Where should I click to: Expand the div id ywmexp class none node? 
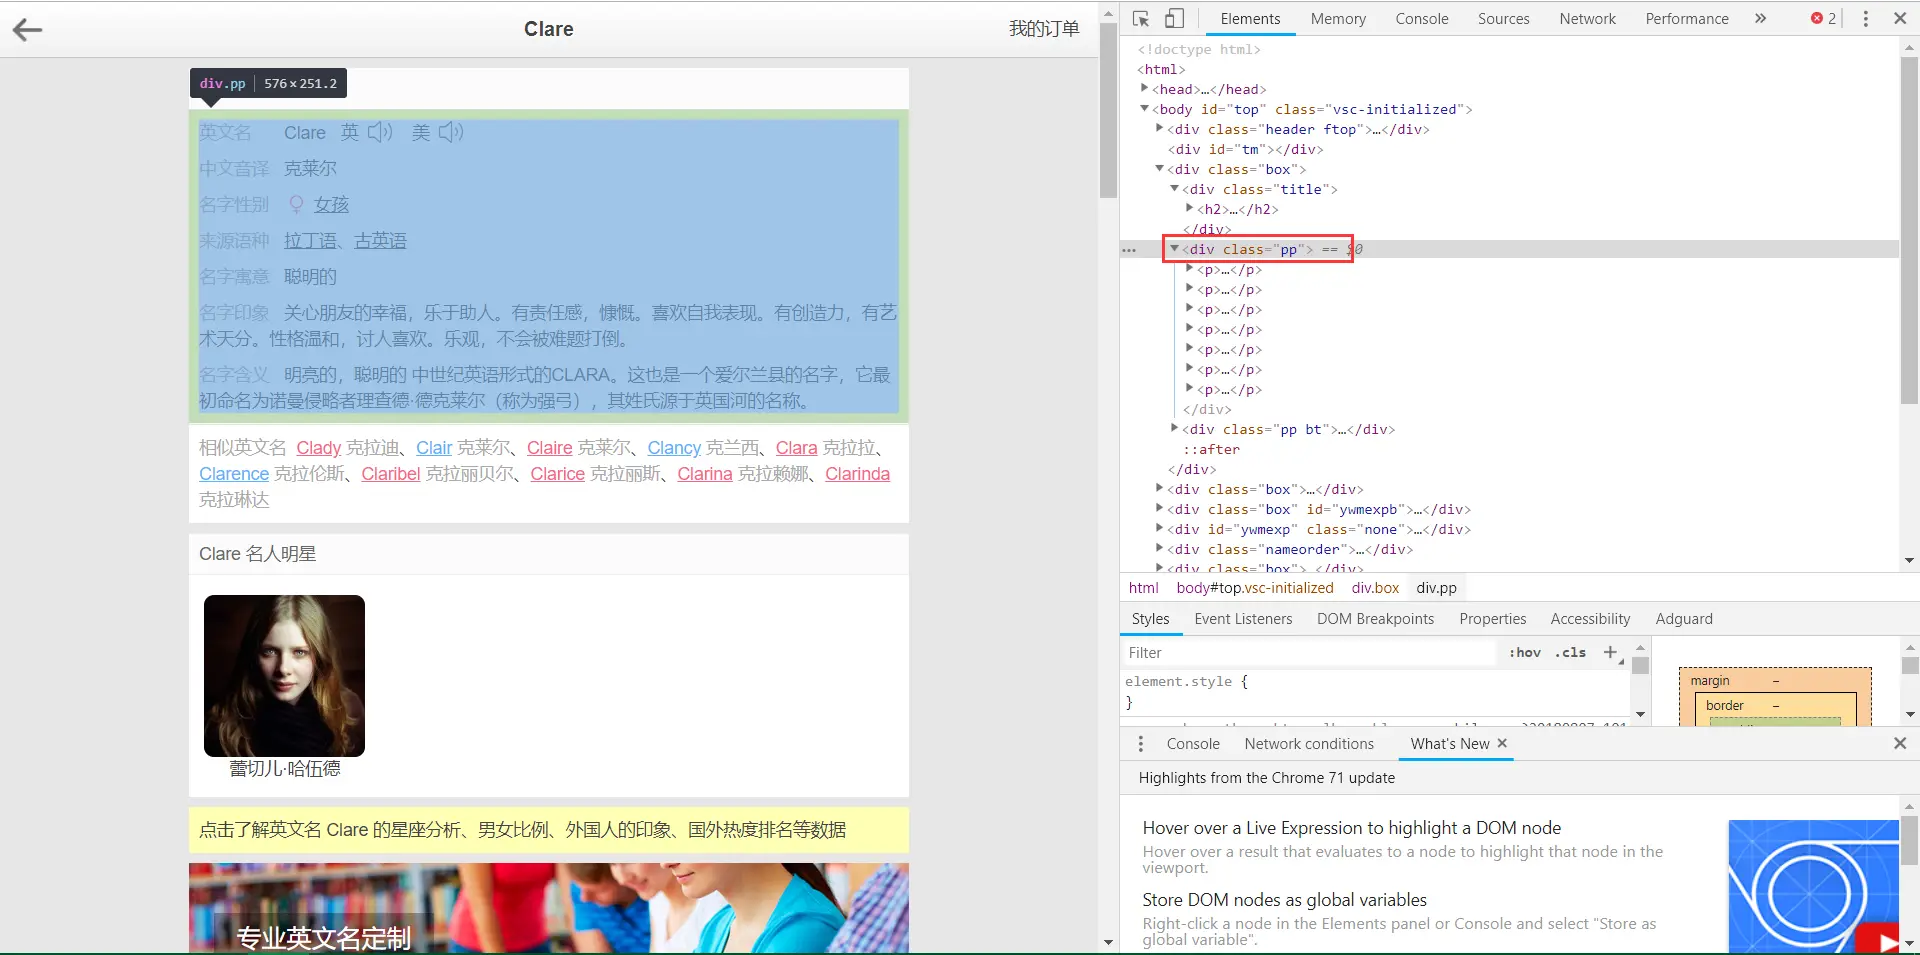point(1160,528)
